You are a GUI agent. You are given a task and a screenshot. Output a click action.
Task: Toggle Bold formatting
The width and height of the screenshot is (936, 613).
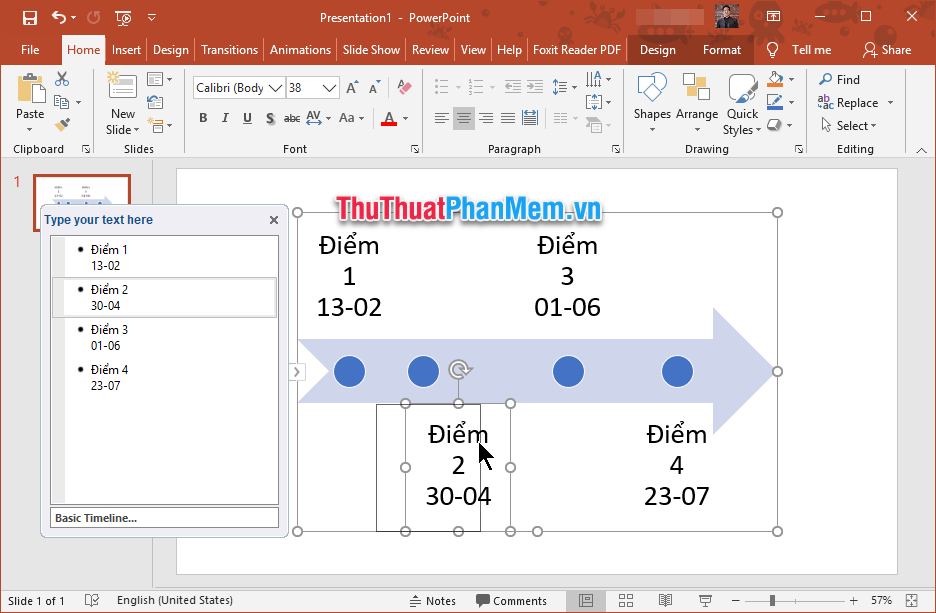pos(203,118)
